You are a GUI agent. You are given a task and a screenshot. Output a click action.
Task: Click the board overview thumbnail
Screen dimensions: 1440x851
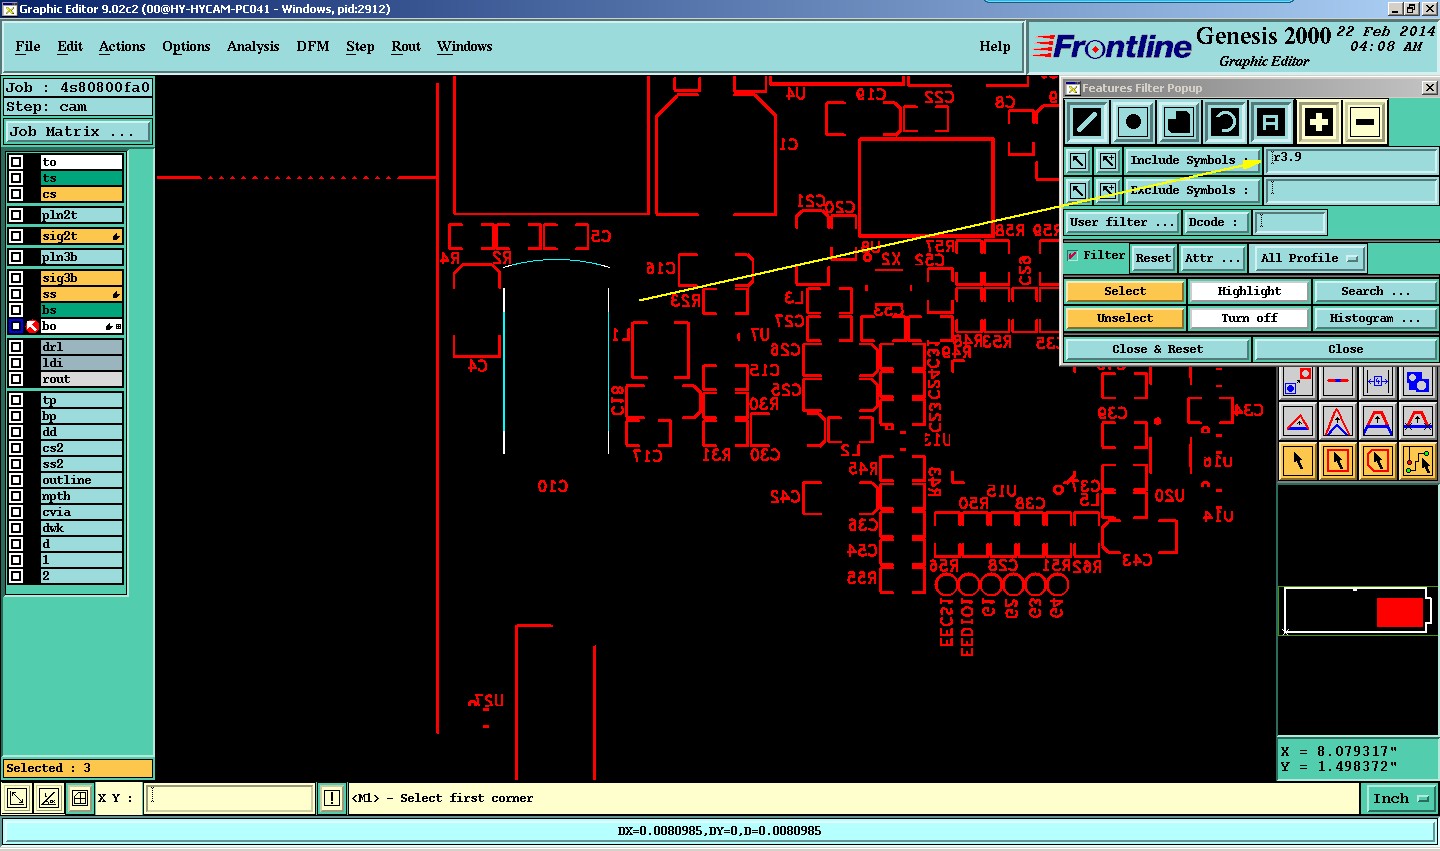(x=1357, y=611)
